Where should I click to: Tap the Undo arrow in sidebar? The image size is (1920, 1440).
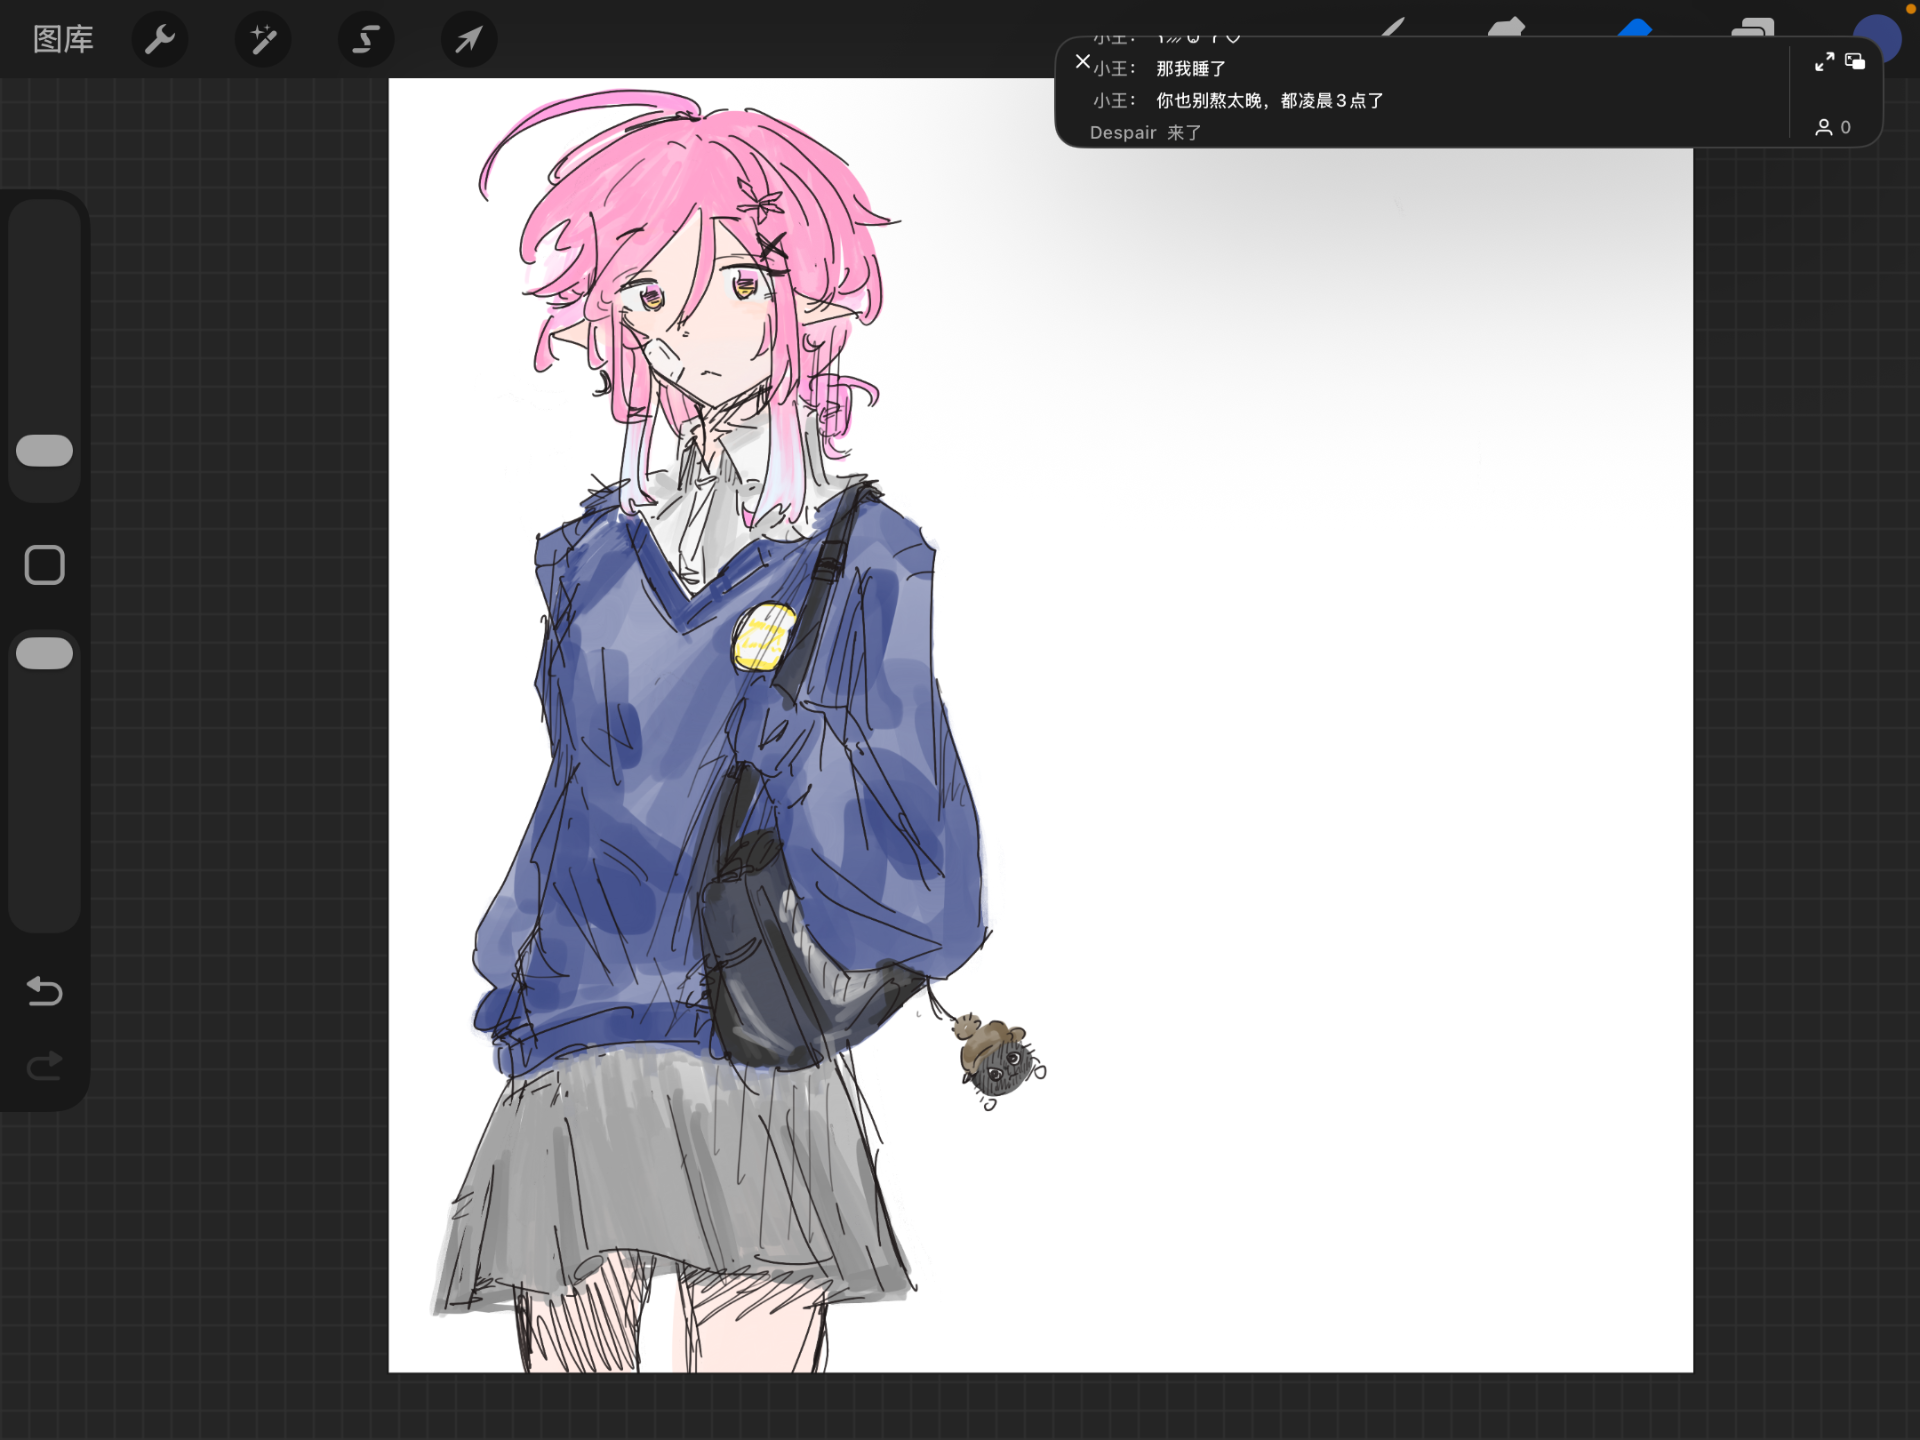coord(44,991)
